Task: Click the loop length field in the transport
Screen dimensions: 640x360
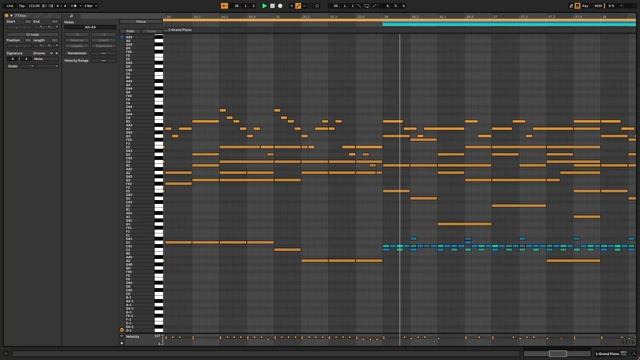Action: 396,6
